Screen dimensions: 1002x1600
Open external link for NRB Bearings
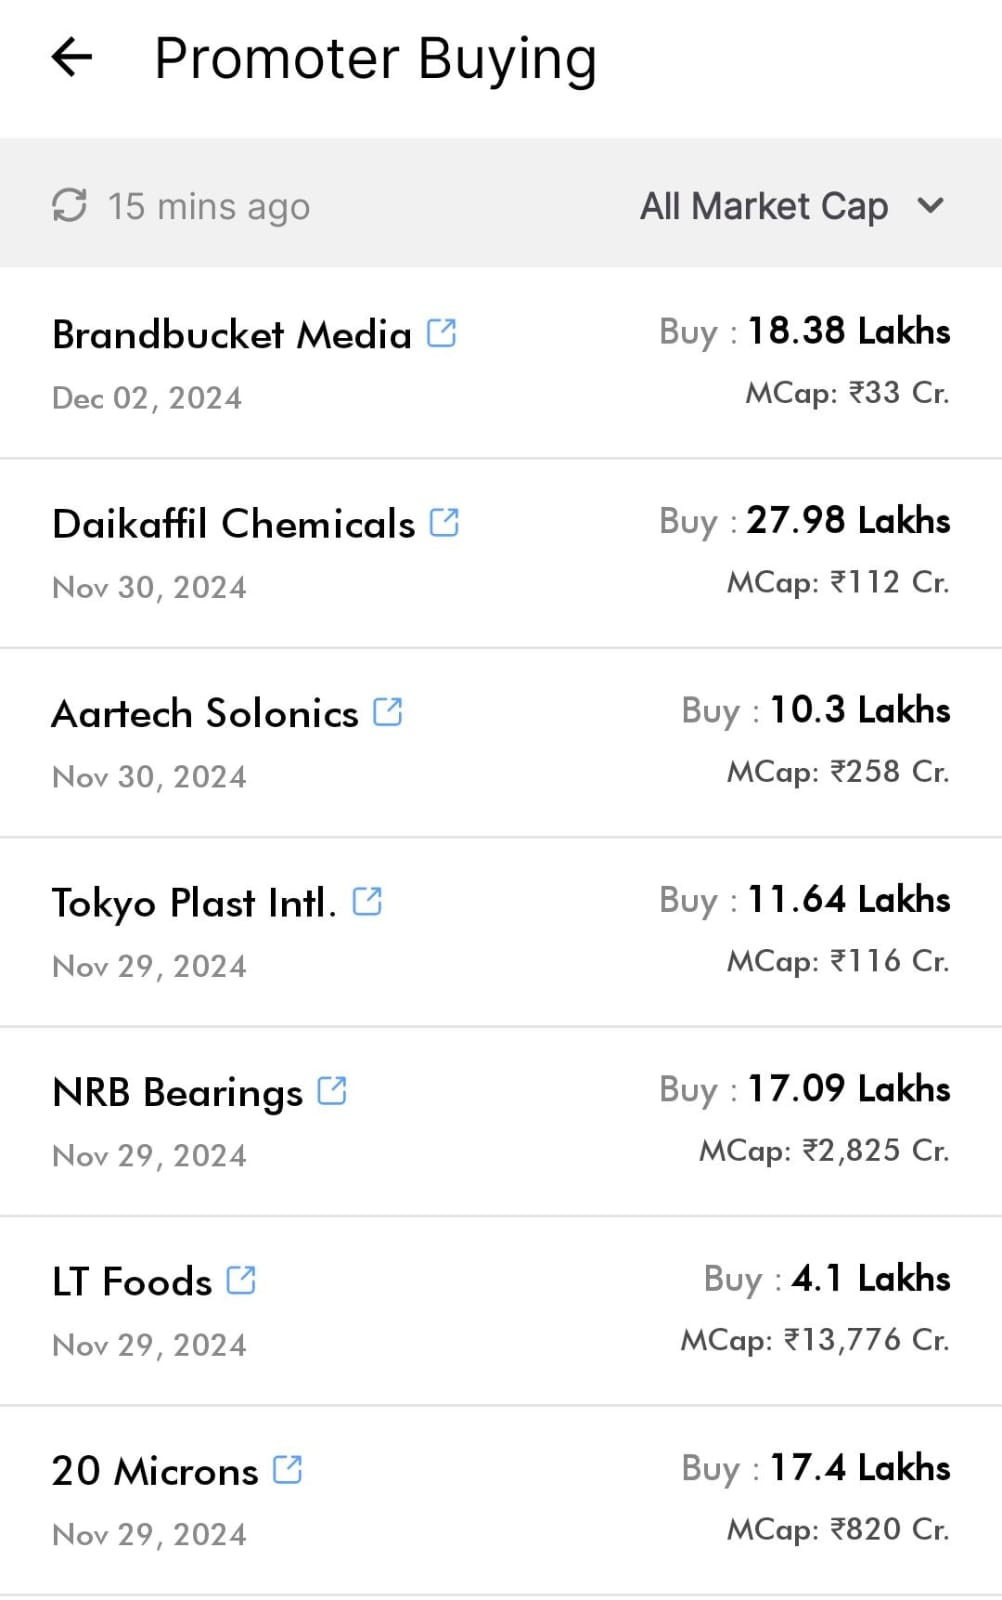click(x=332, y=1090)
